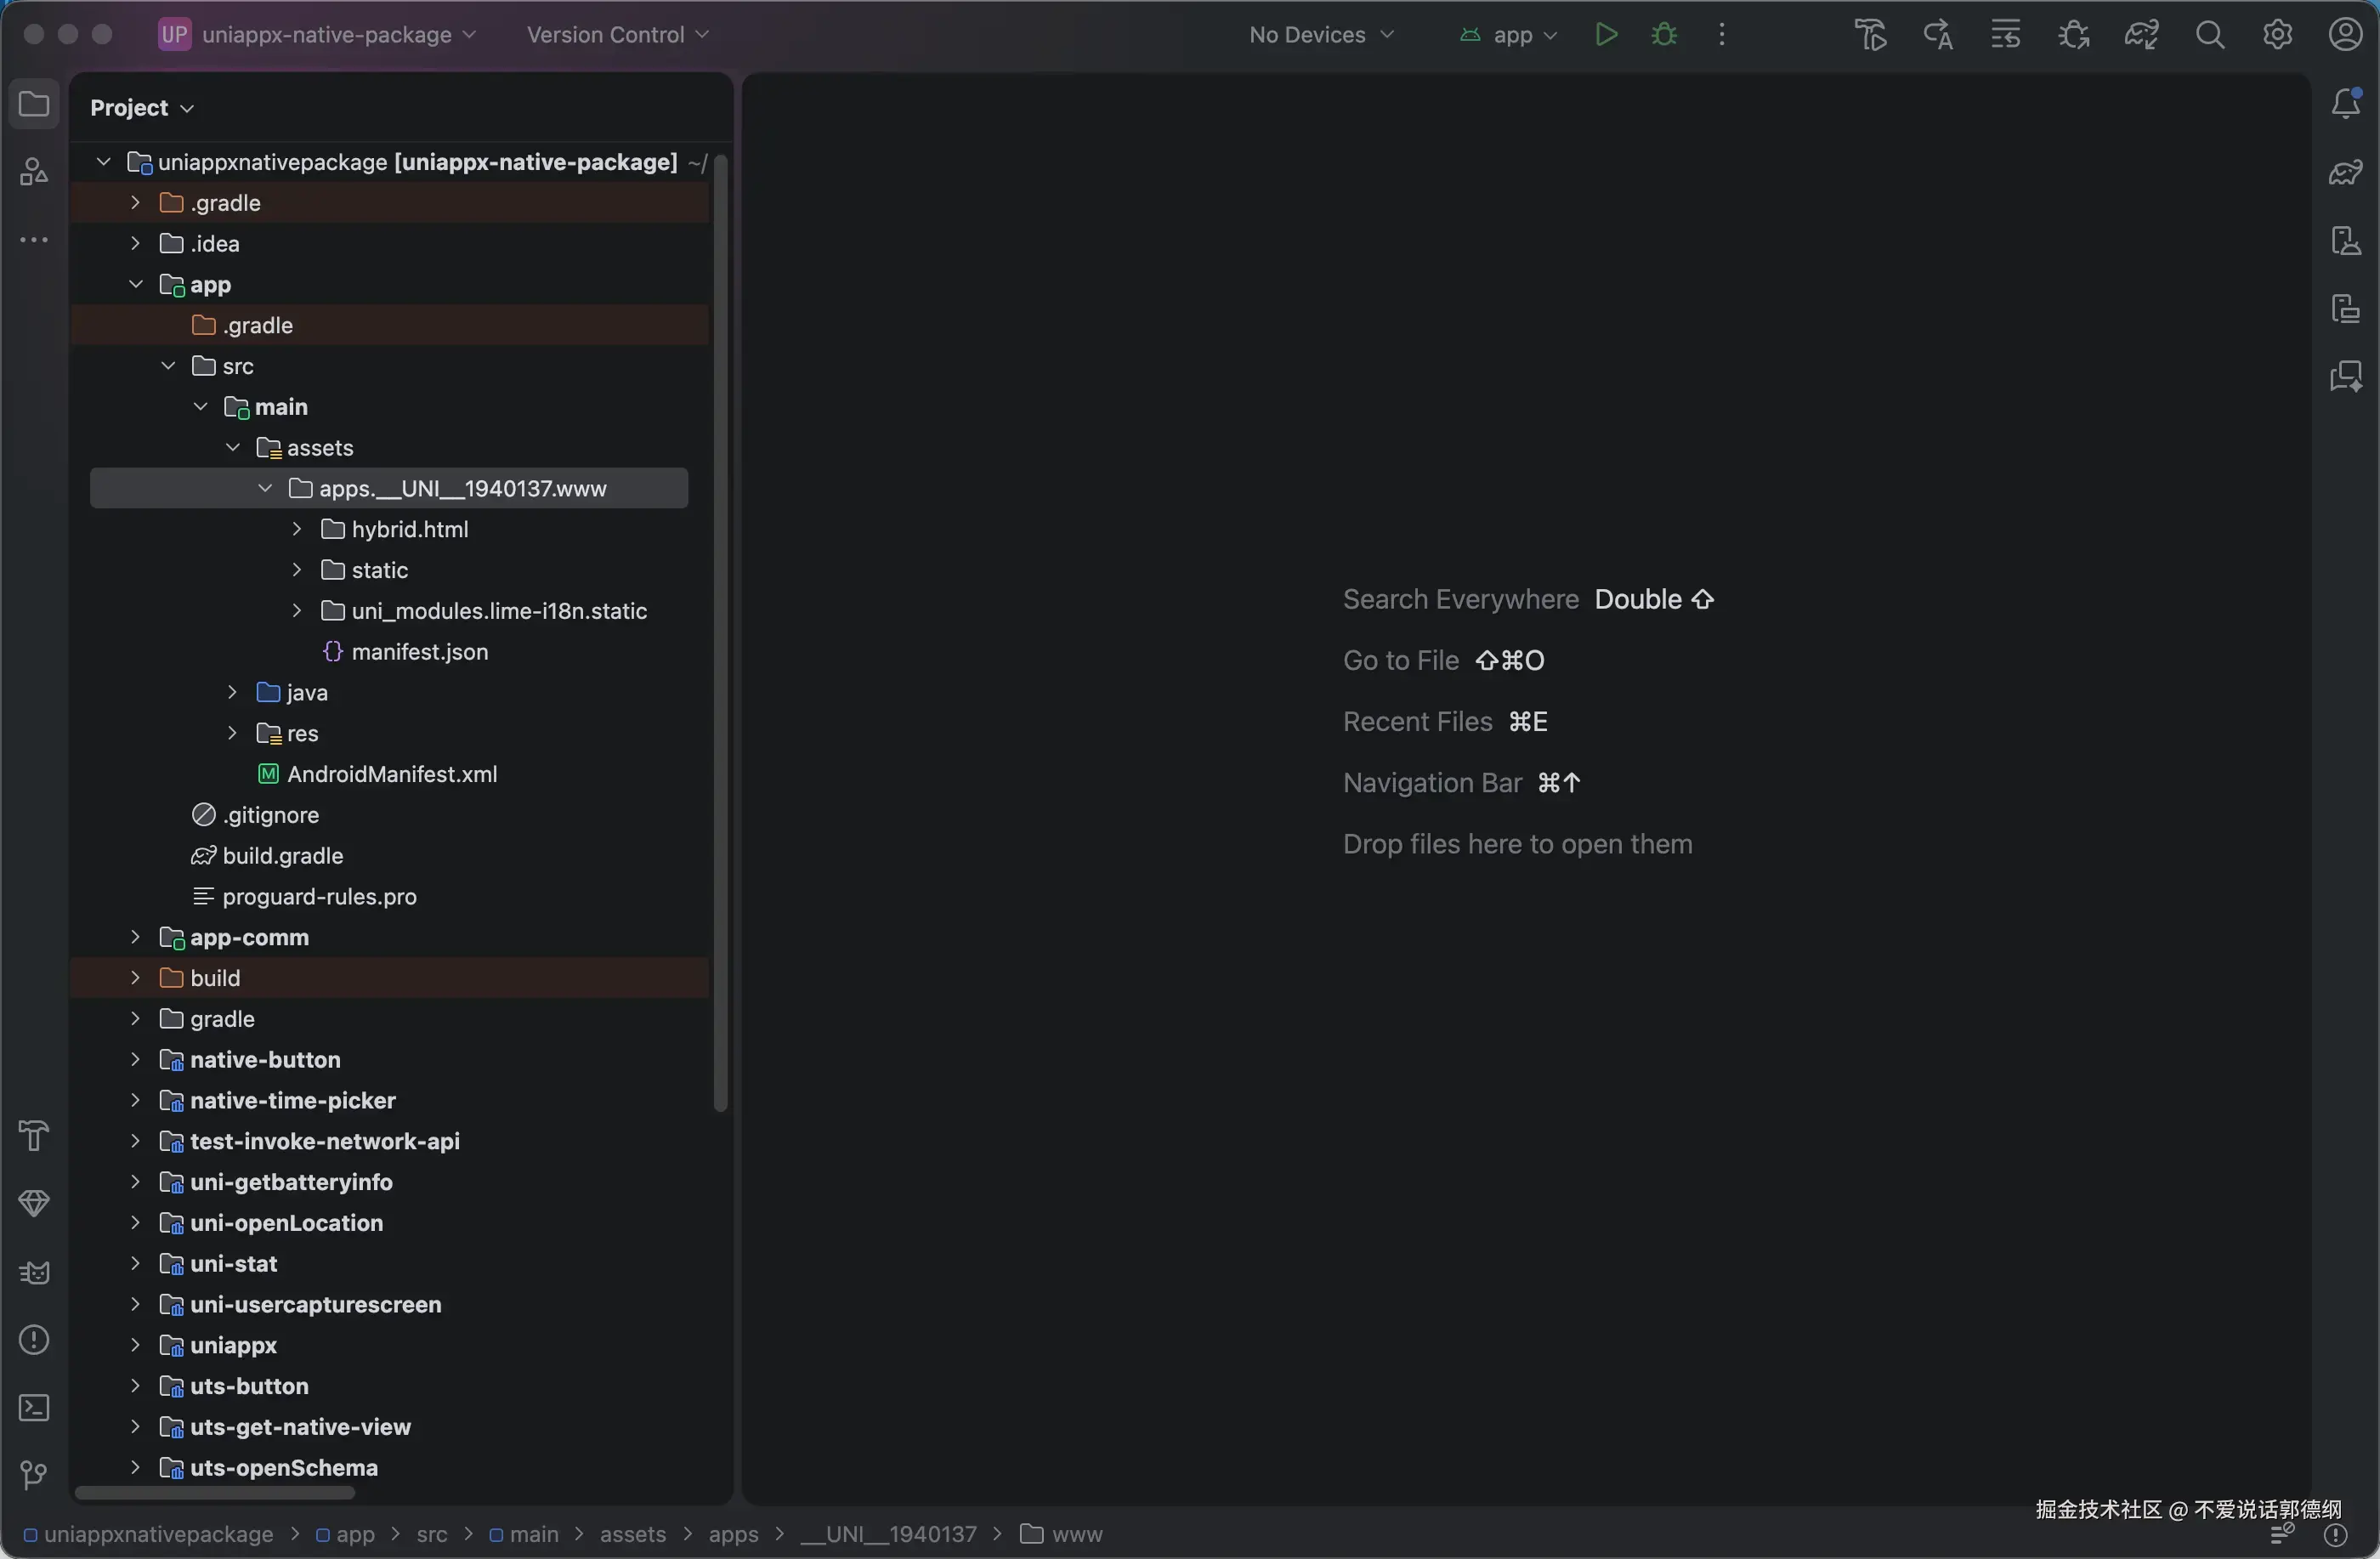Select the manifest.json file
The width and height of the screenshot is (2380, 1559).
coord(419,652)
